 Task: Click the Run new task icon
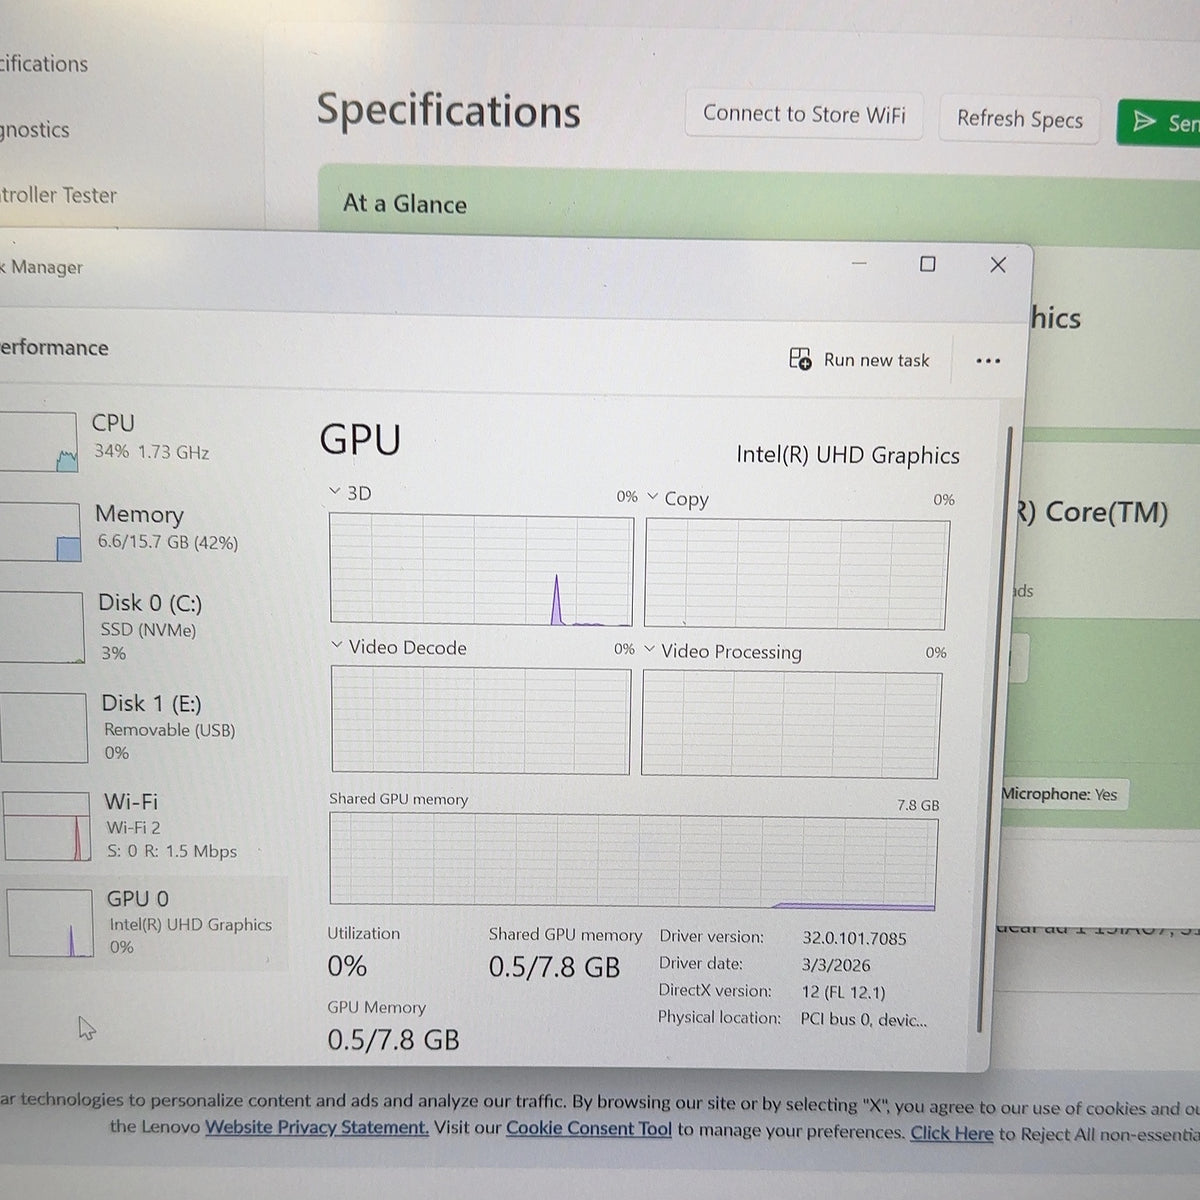coord(800,359)
